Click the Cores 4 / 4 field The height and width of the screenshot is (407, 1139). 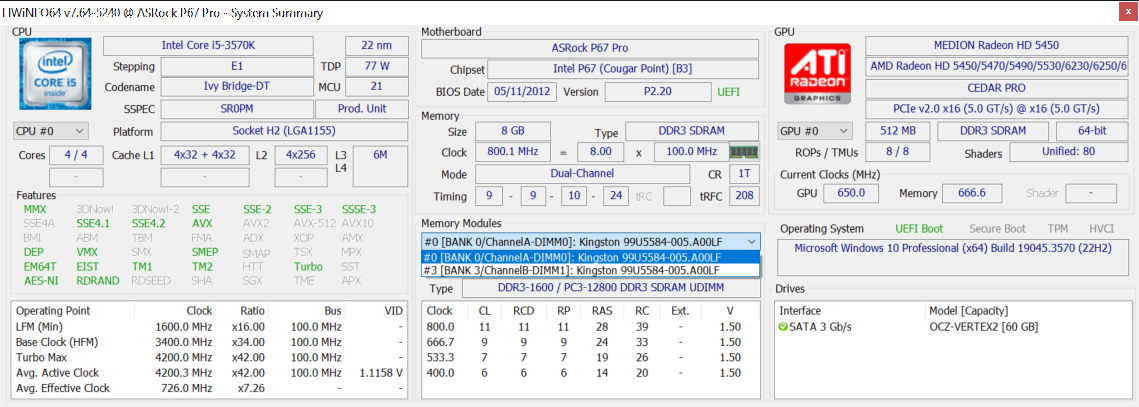pyautogui.click(x=75, y=156)
